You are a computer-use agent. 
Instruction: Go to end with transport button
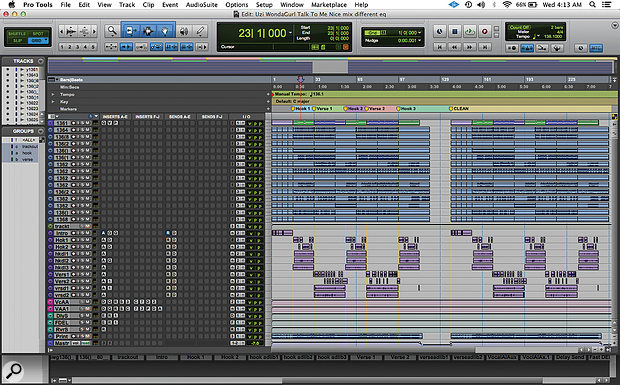click(485, 47)
